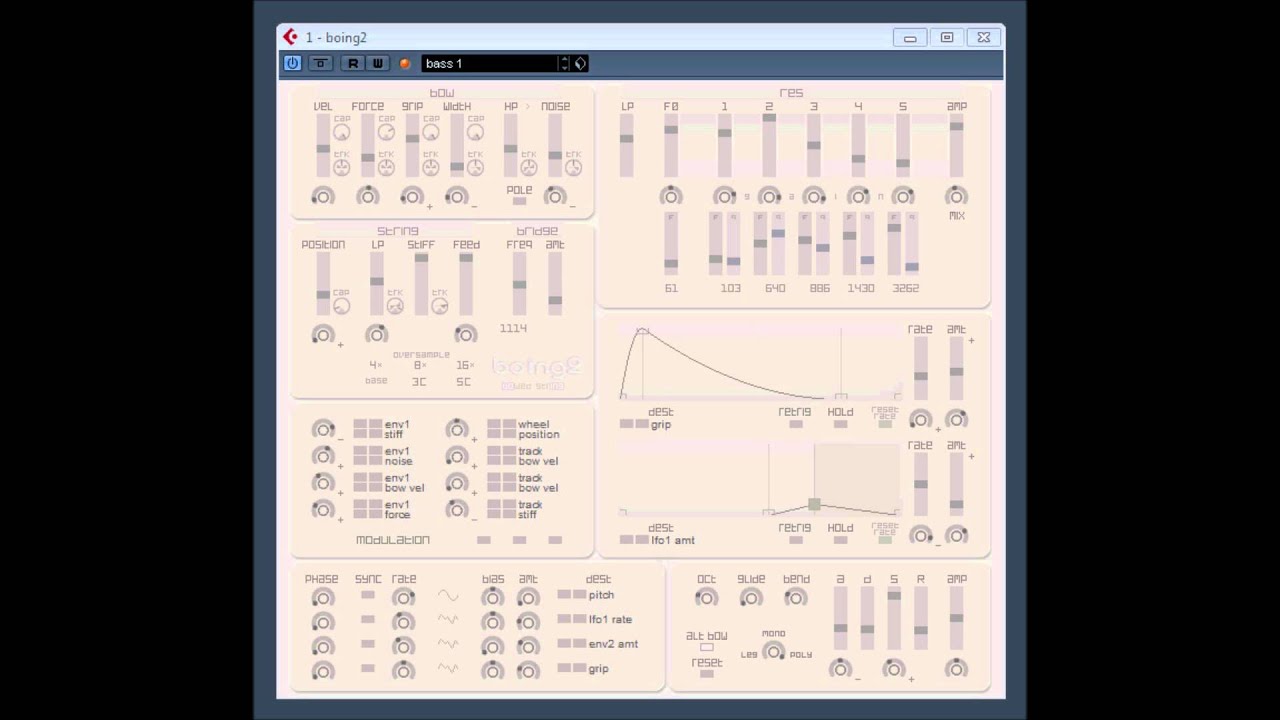This screenshot has height=720, width=1280.
Task: Open the diamond preset management icon
Action: coord(581,63)
